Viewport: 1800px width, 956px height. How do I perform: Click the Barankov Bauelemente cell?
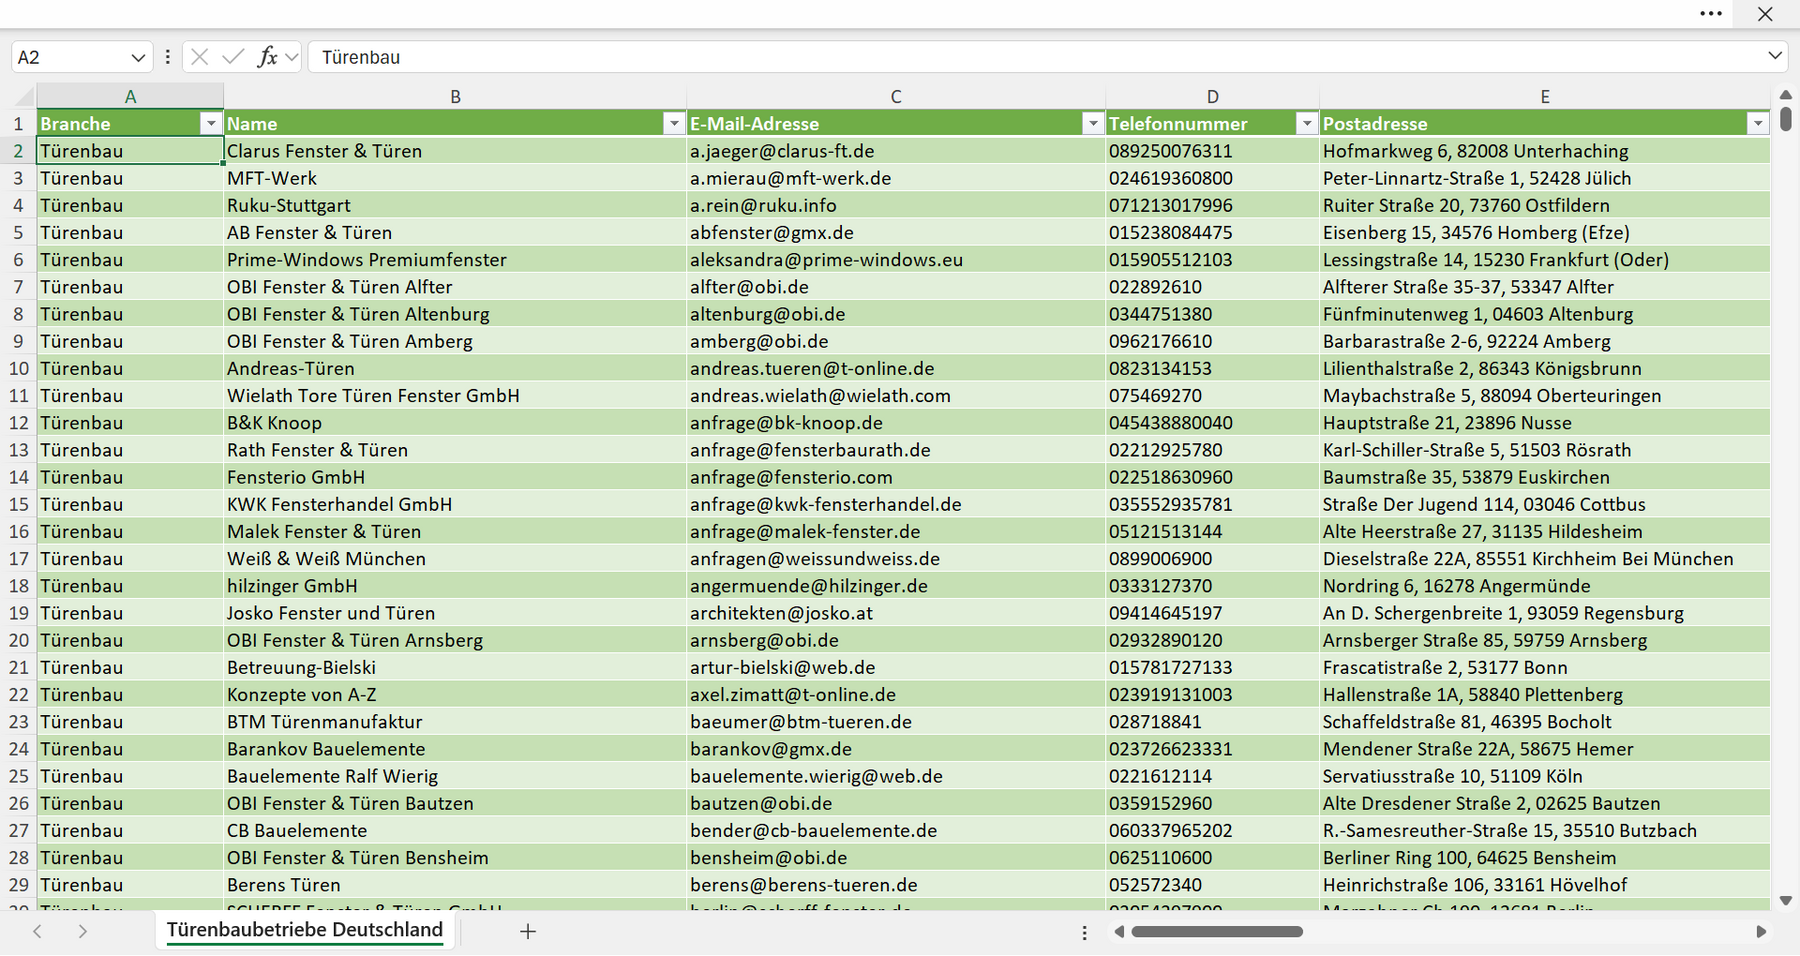pos(455,749)
